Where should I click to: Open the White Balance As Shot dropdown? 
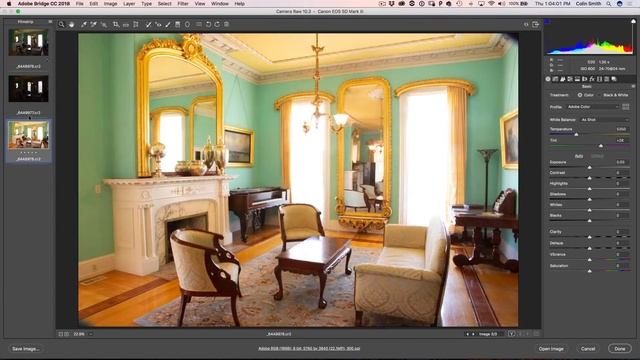[604, 120]
